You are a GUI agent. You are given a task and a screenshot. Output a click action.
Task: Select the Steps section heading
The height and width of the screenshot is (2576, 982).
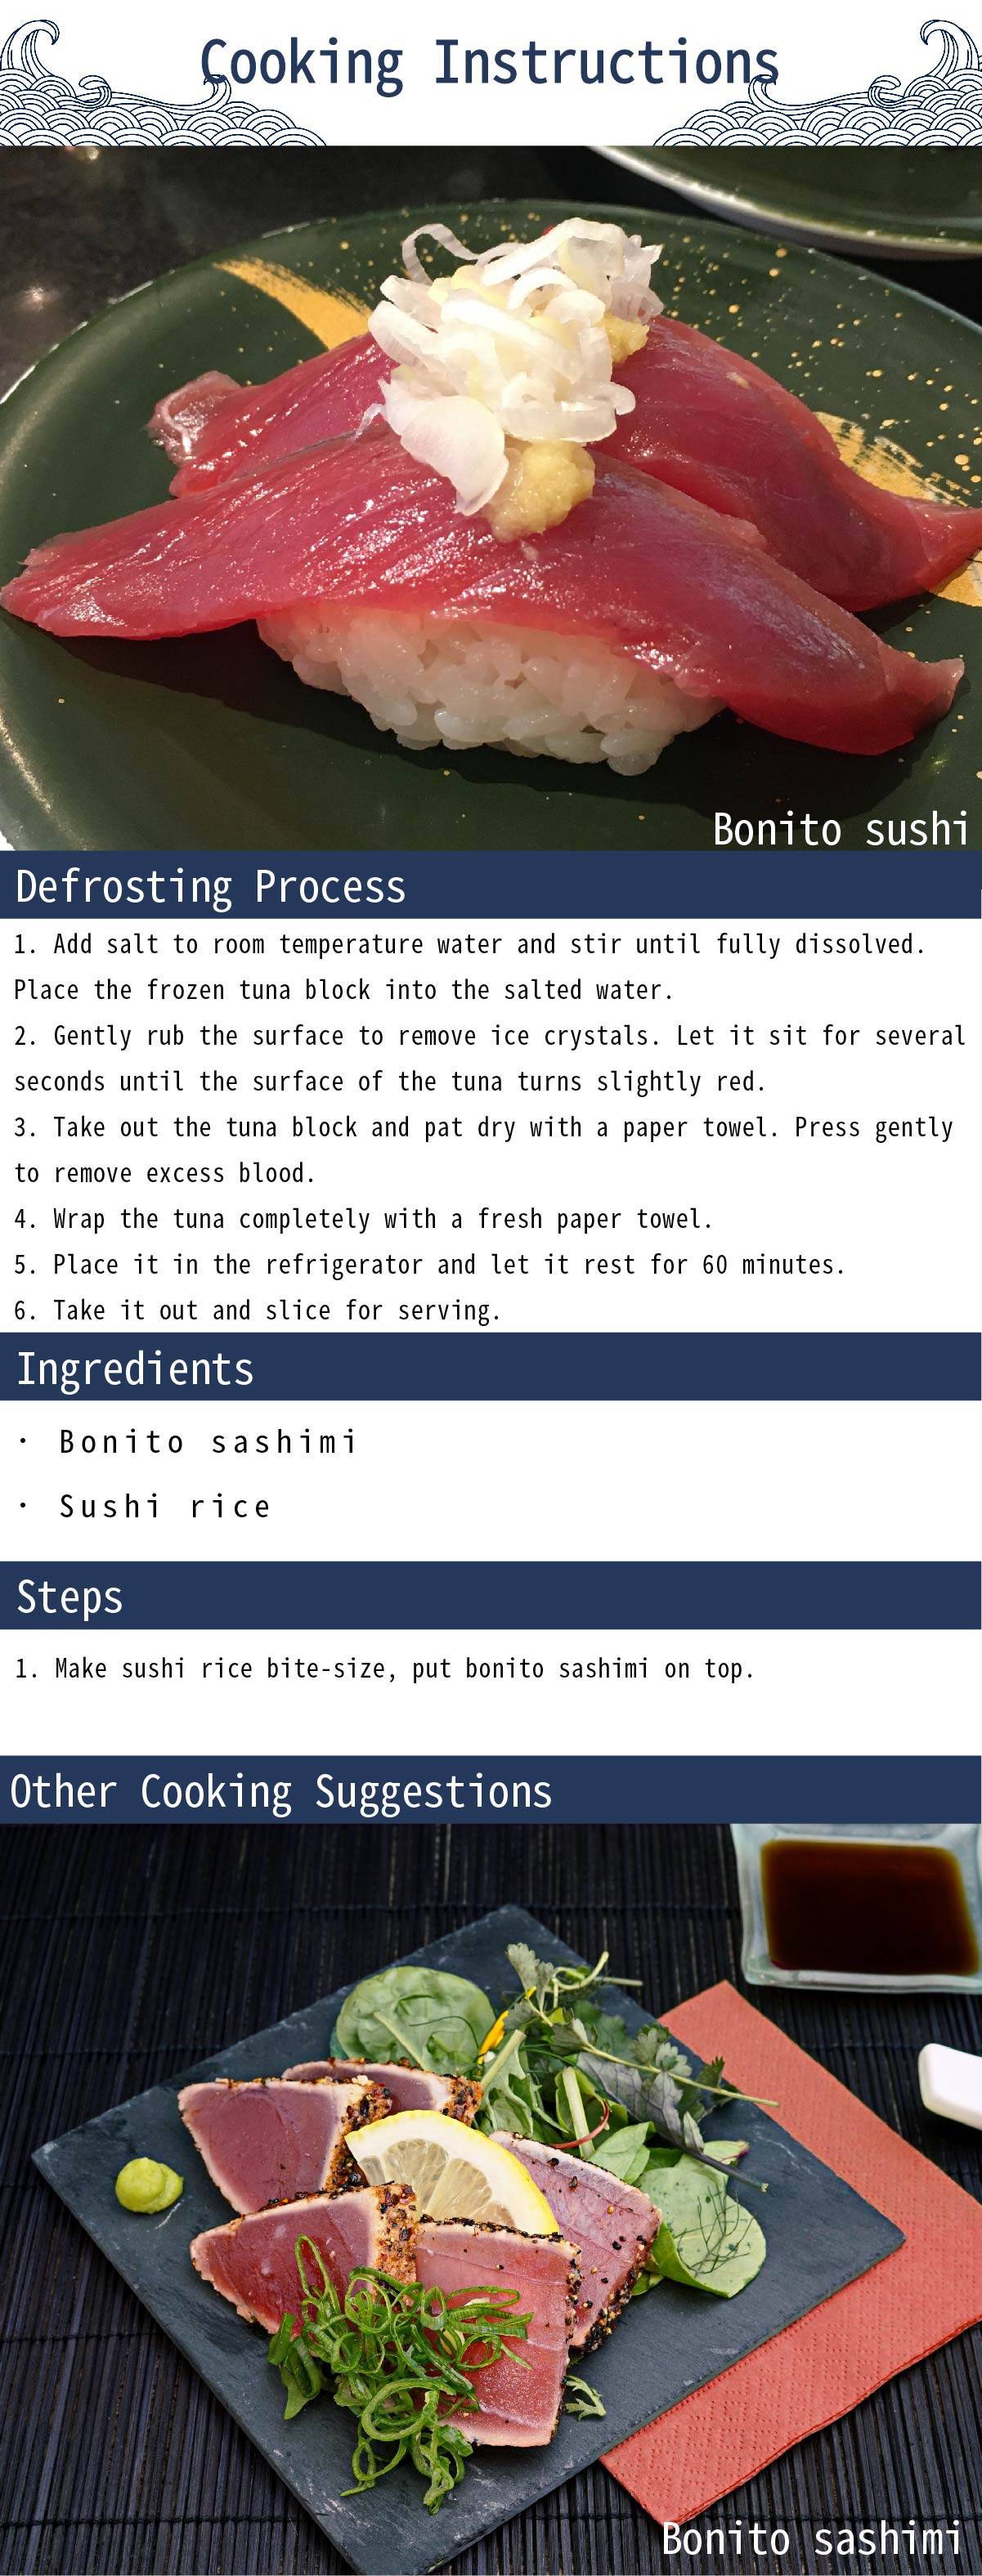pyautogui.click(x=70, y=1597)
